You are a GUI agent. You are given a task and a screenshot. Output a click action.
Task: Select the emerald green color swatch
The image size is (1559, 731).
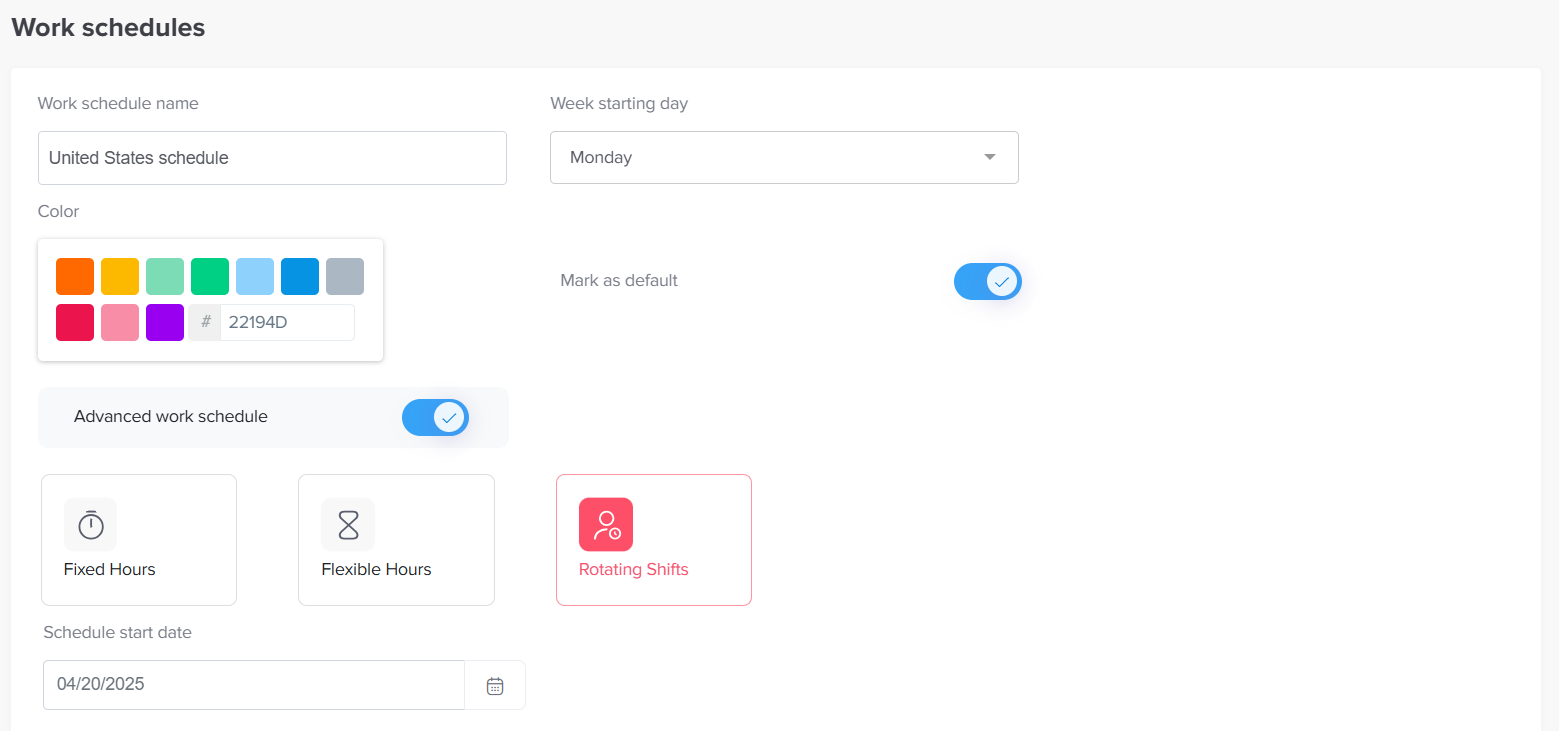(x=210, y=277)
